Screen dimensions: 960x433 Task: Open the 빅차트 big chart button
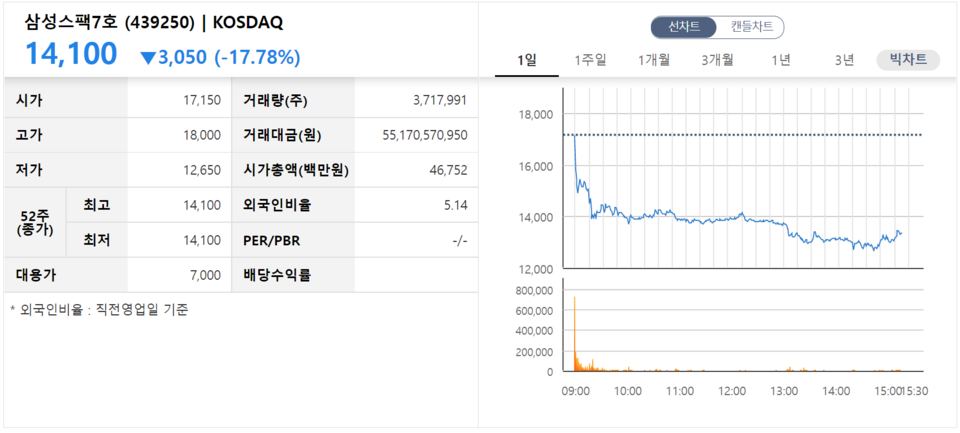(908, 60)
